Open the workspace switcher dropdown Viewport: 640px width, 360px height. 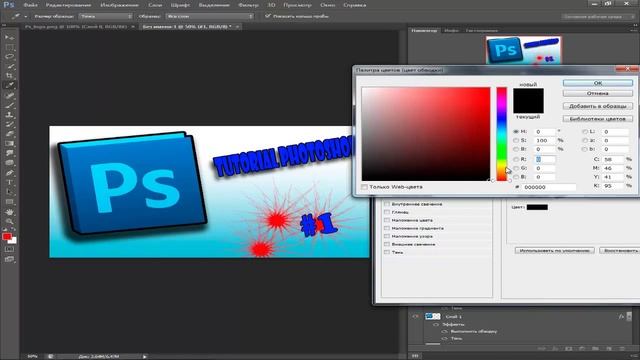click(x=598, y=16)
